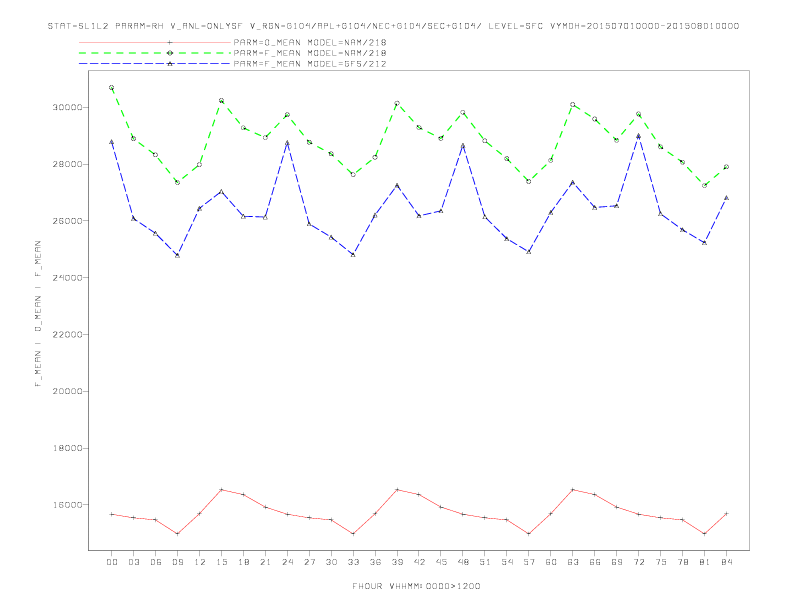Click the y-axis tick label 28000

pyautogui.click(x=67, y=165)
